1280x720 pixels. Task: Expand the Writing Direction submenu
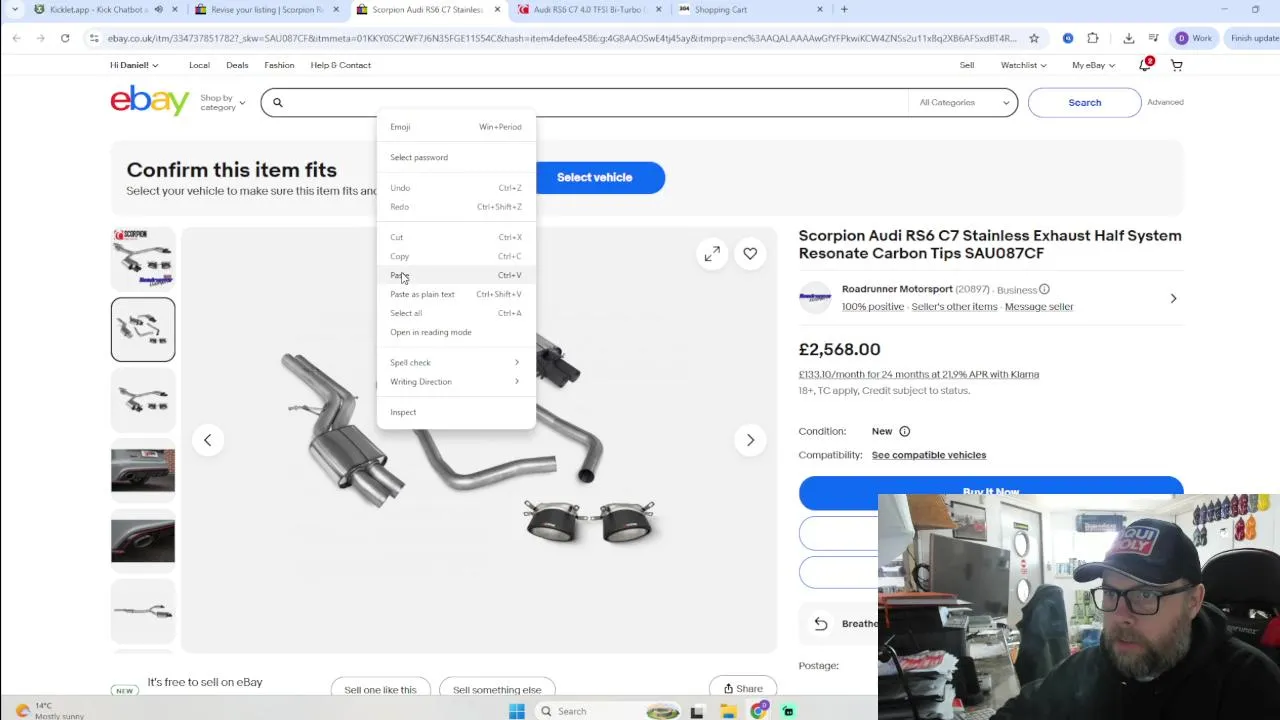[456, 381]
